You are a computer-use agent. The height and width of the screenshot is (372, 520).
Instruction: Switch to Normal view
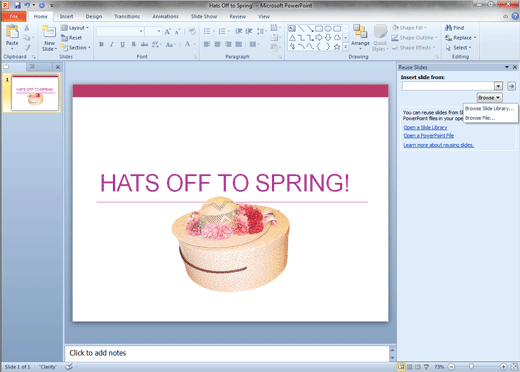[x=401, y=367]
